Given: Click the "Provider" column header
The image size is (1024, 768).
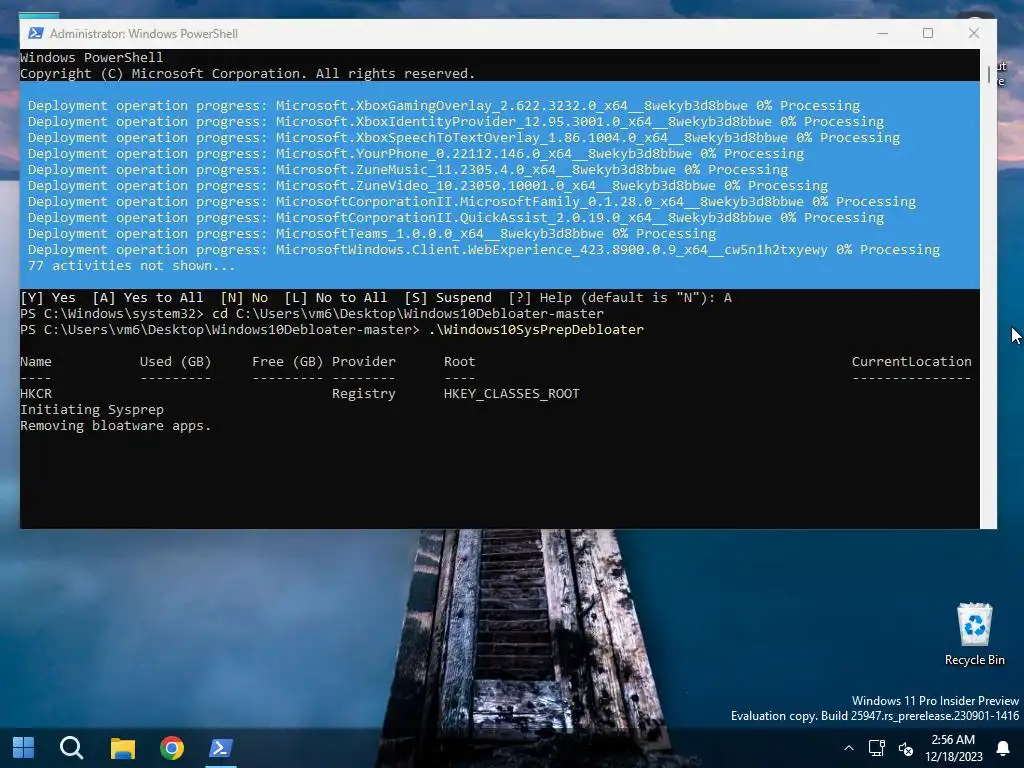Looking at the screenshot, I should click(x=363, y=362).
